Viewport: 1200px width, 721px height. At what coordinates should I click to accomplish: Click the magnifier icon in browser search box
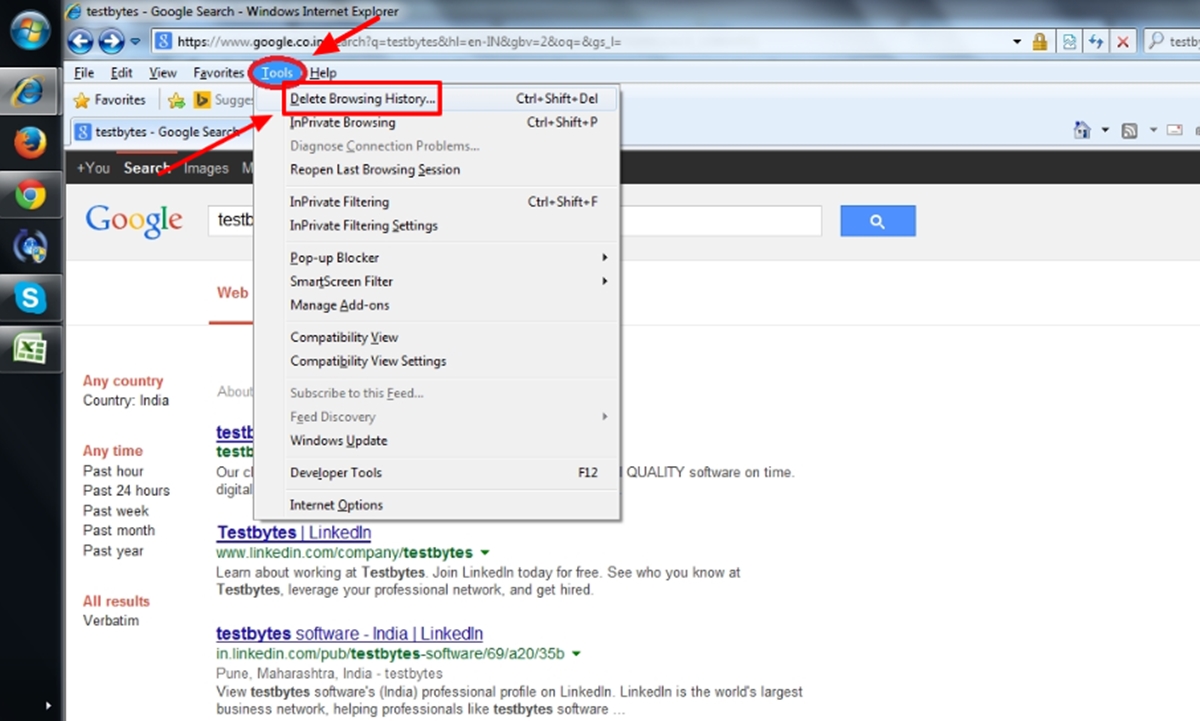click(1157, 42)
